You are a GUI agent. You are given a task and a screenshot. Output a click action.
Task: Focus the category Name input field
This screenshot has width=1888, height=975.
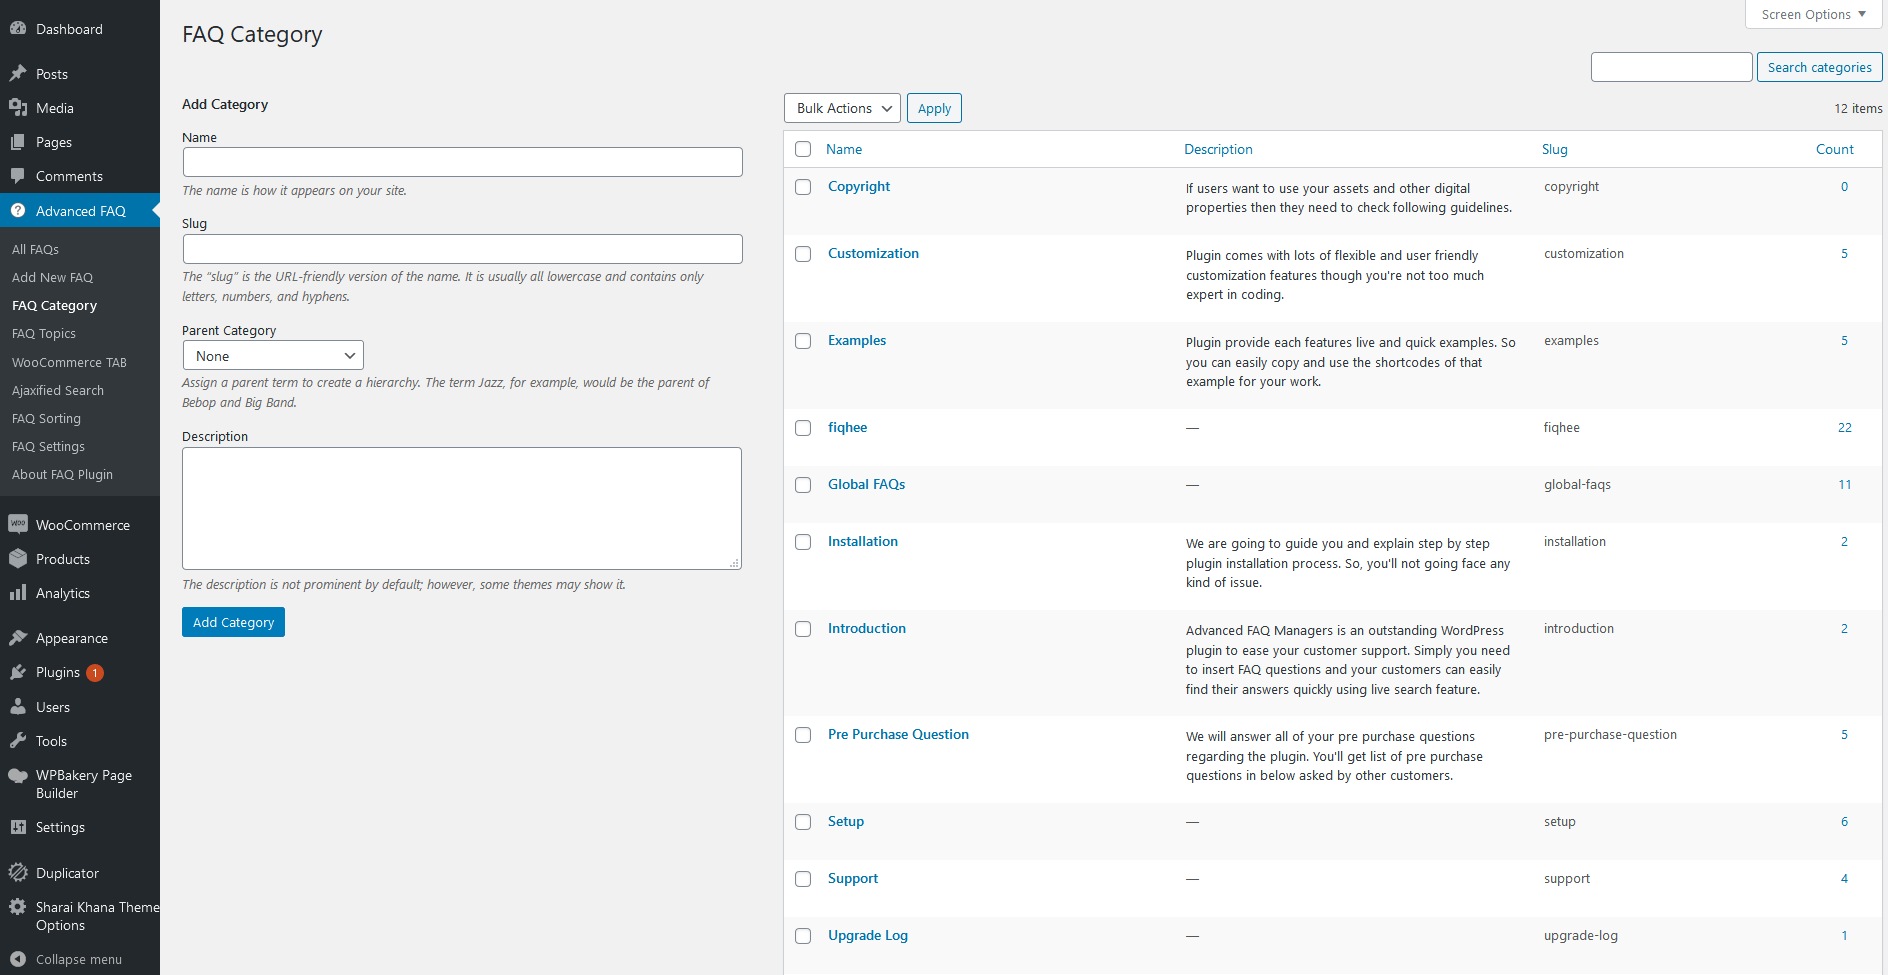tap(462, 162)
